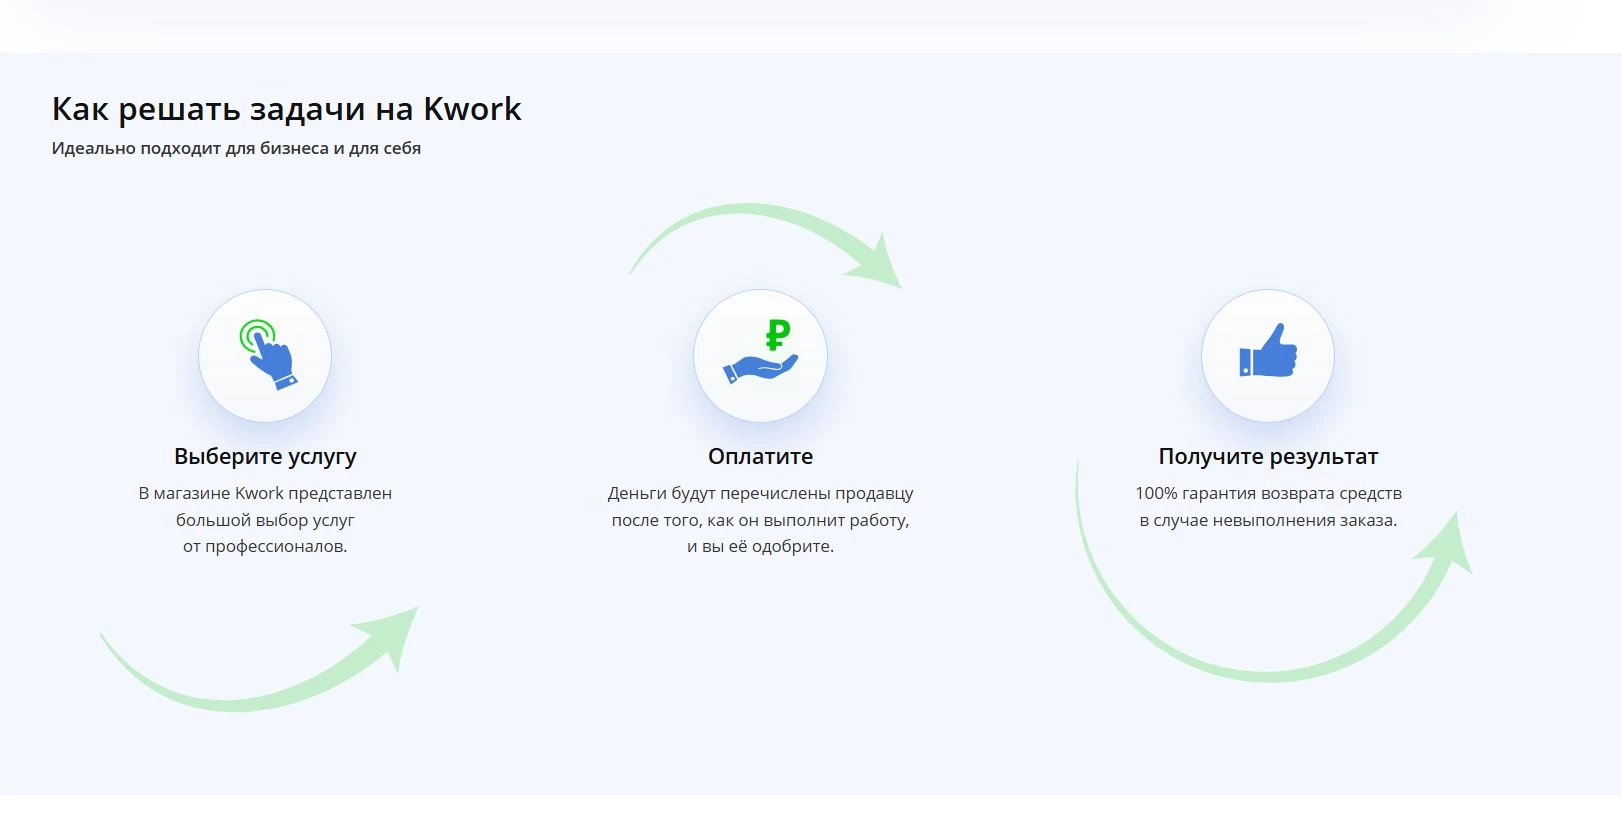The height and width of the screenshot is (816, 1622).
Task: Click the text "в случае невыполнения заказа."
Action: coord(1268,520)
